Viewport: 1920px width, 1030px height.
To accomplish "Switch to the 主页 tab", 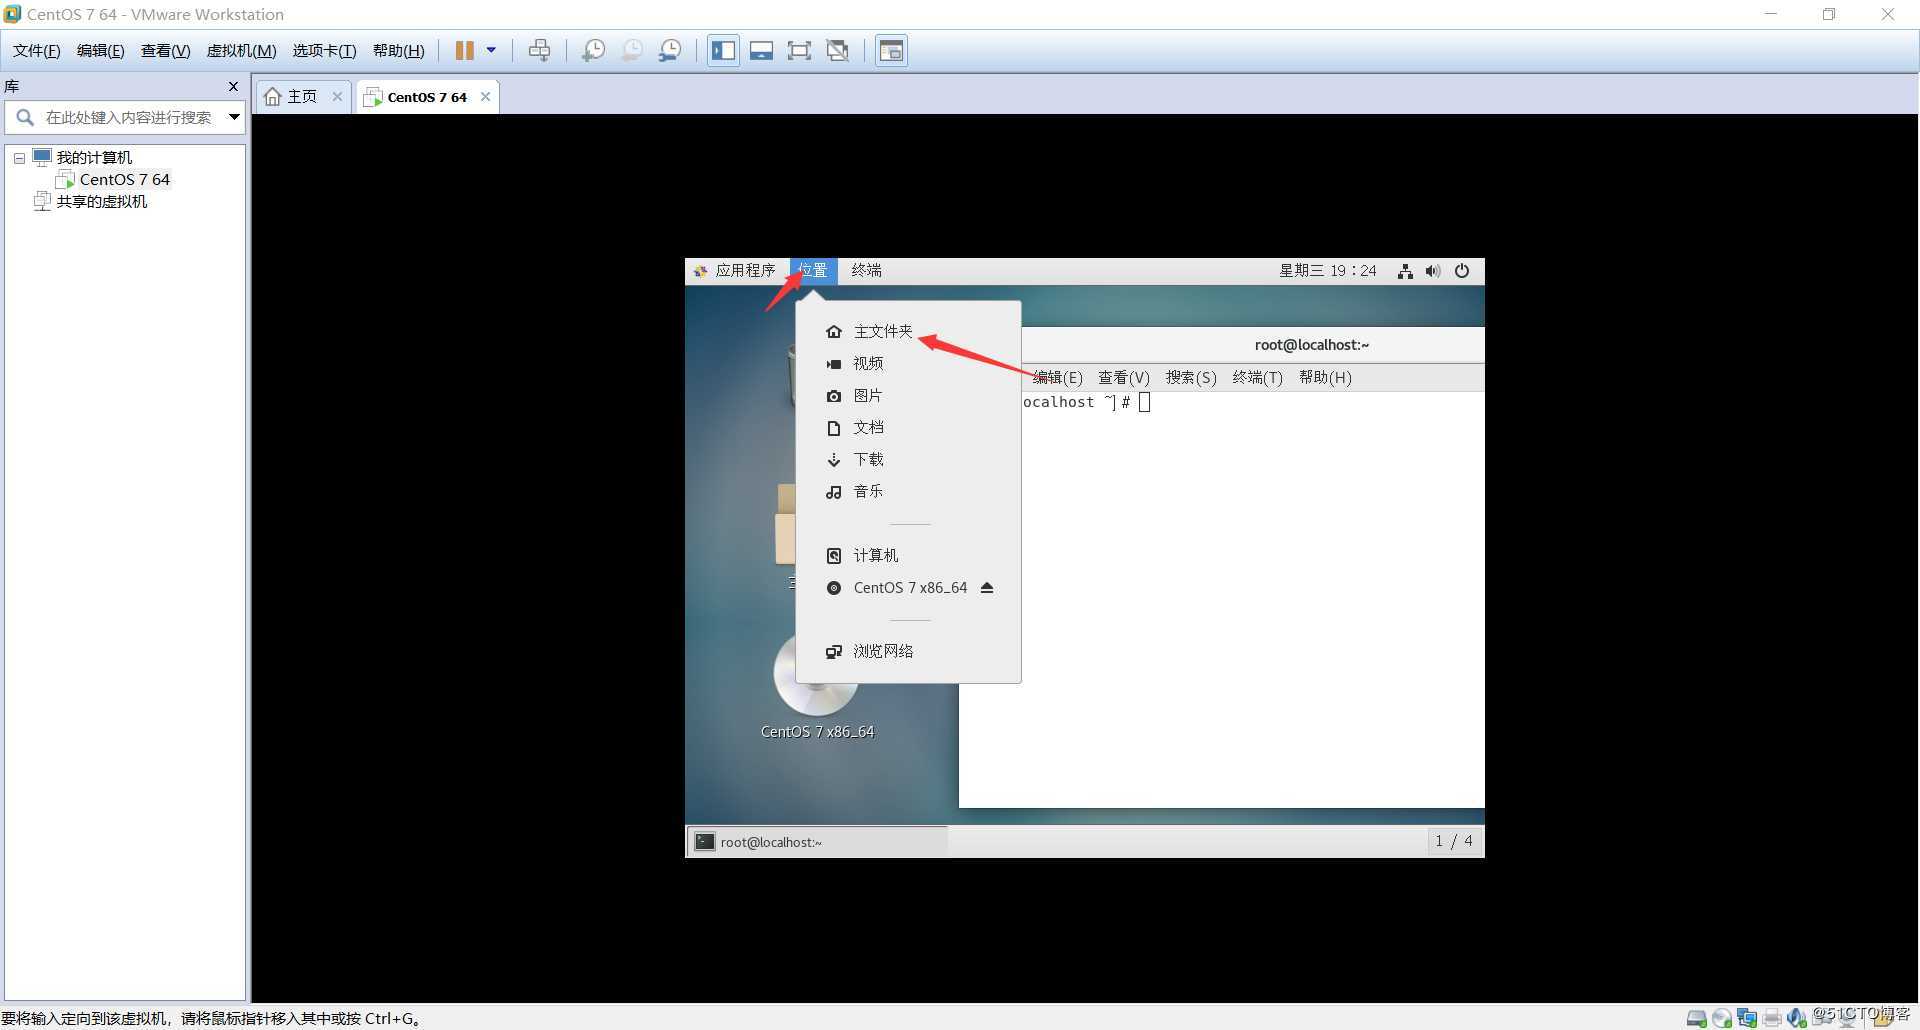I will [301, 97].
